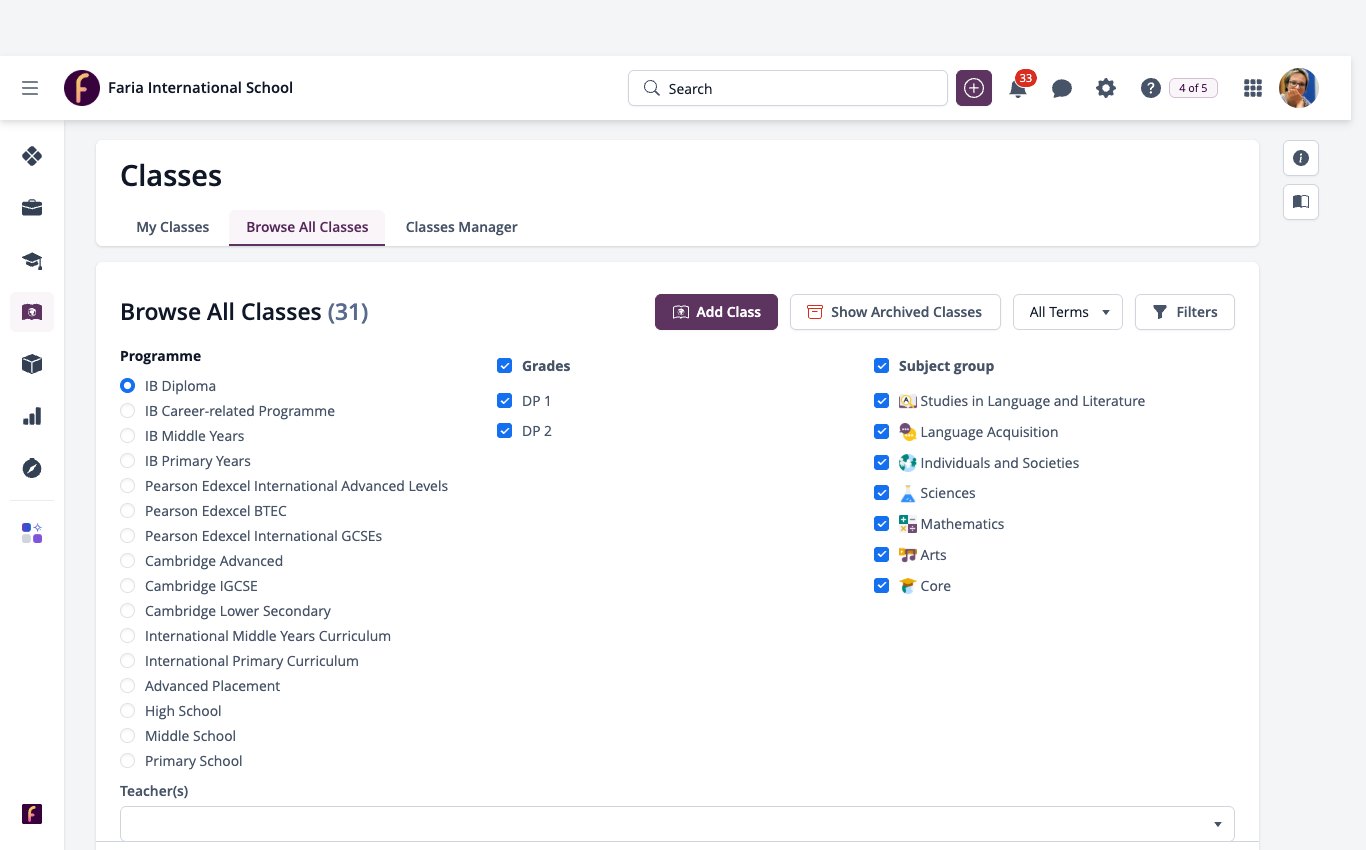Select IB Middle Years programme radio

pos(127,436)
